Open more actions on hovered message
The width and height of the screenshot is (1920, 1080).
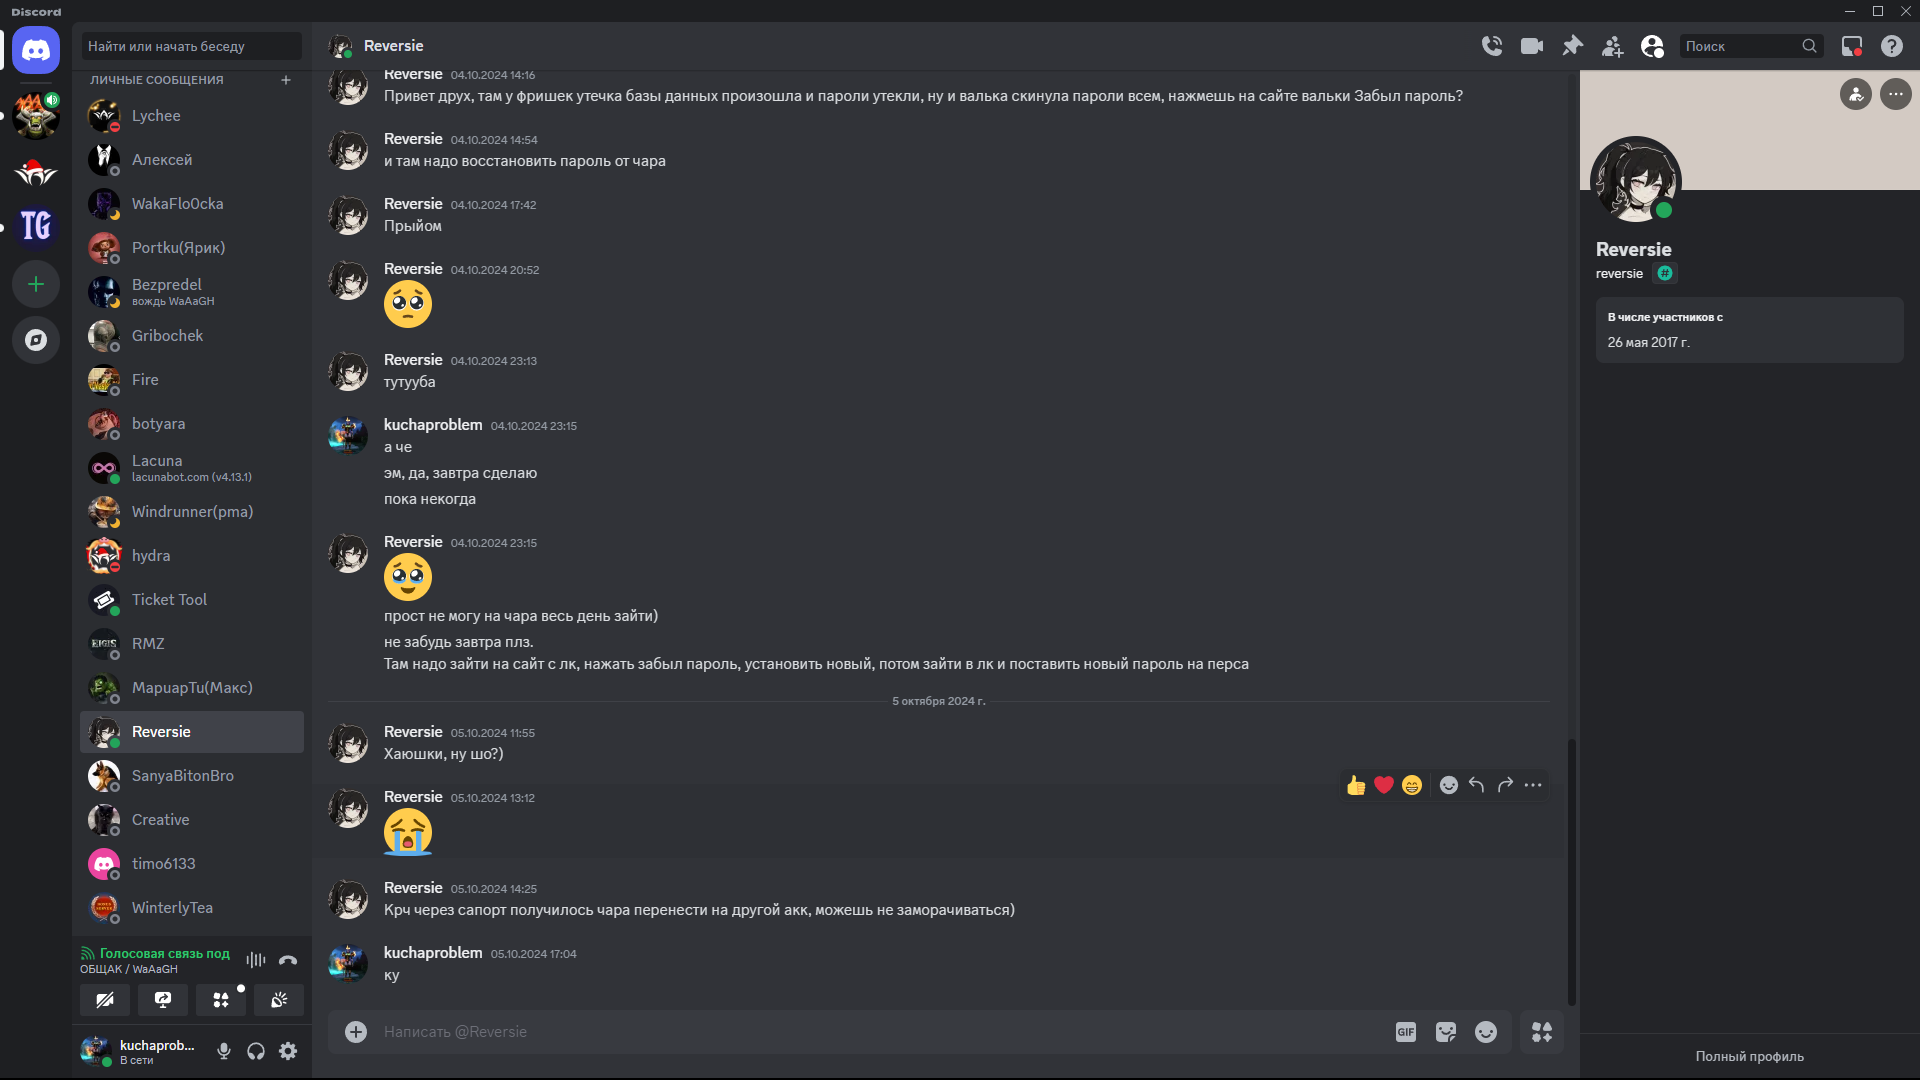tap(1533, 785)
